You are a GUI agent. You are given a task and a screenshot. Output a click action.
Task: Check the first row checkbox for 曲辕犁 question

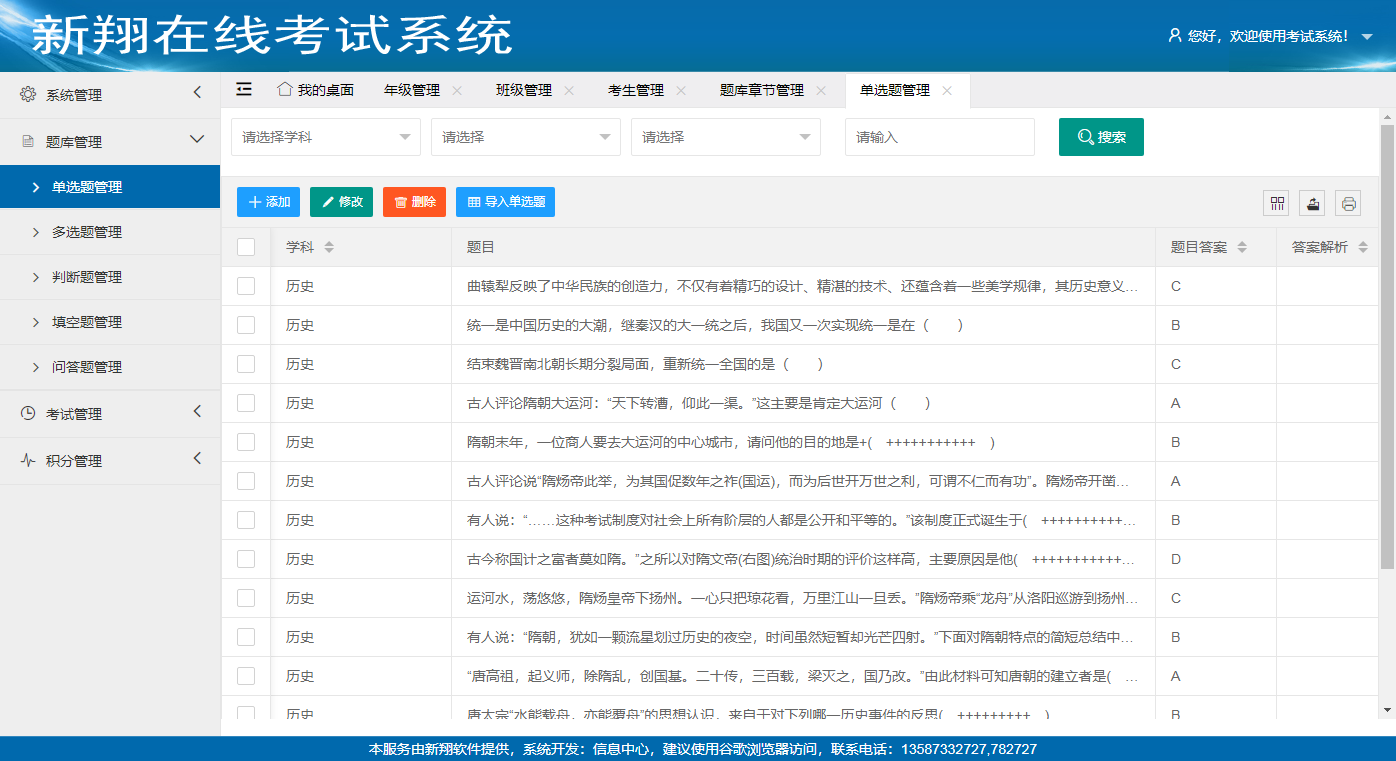[246, 286]
